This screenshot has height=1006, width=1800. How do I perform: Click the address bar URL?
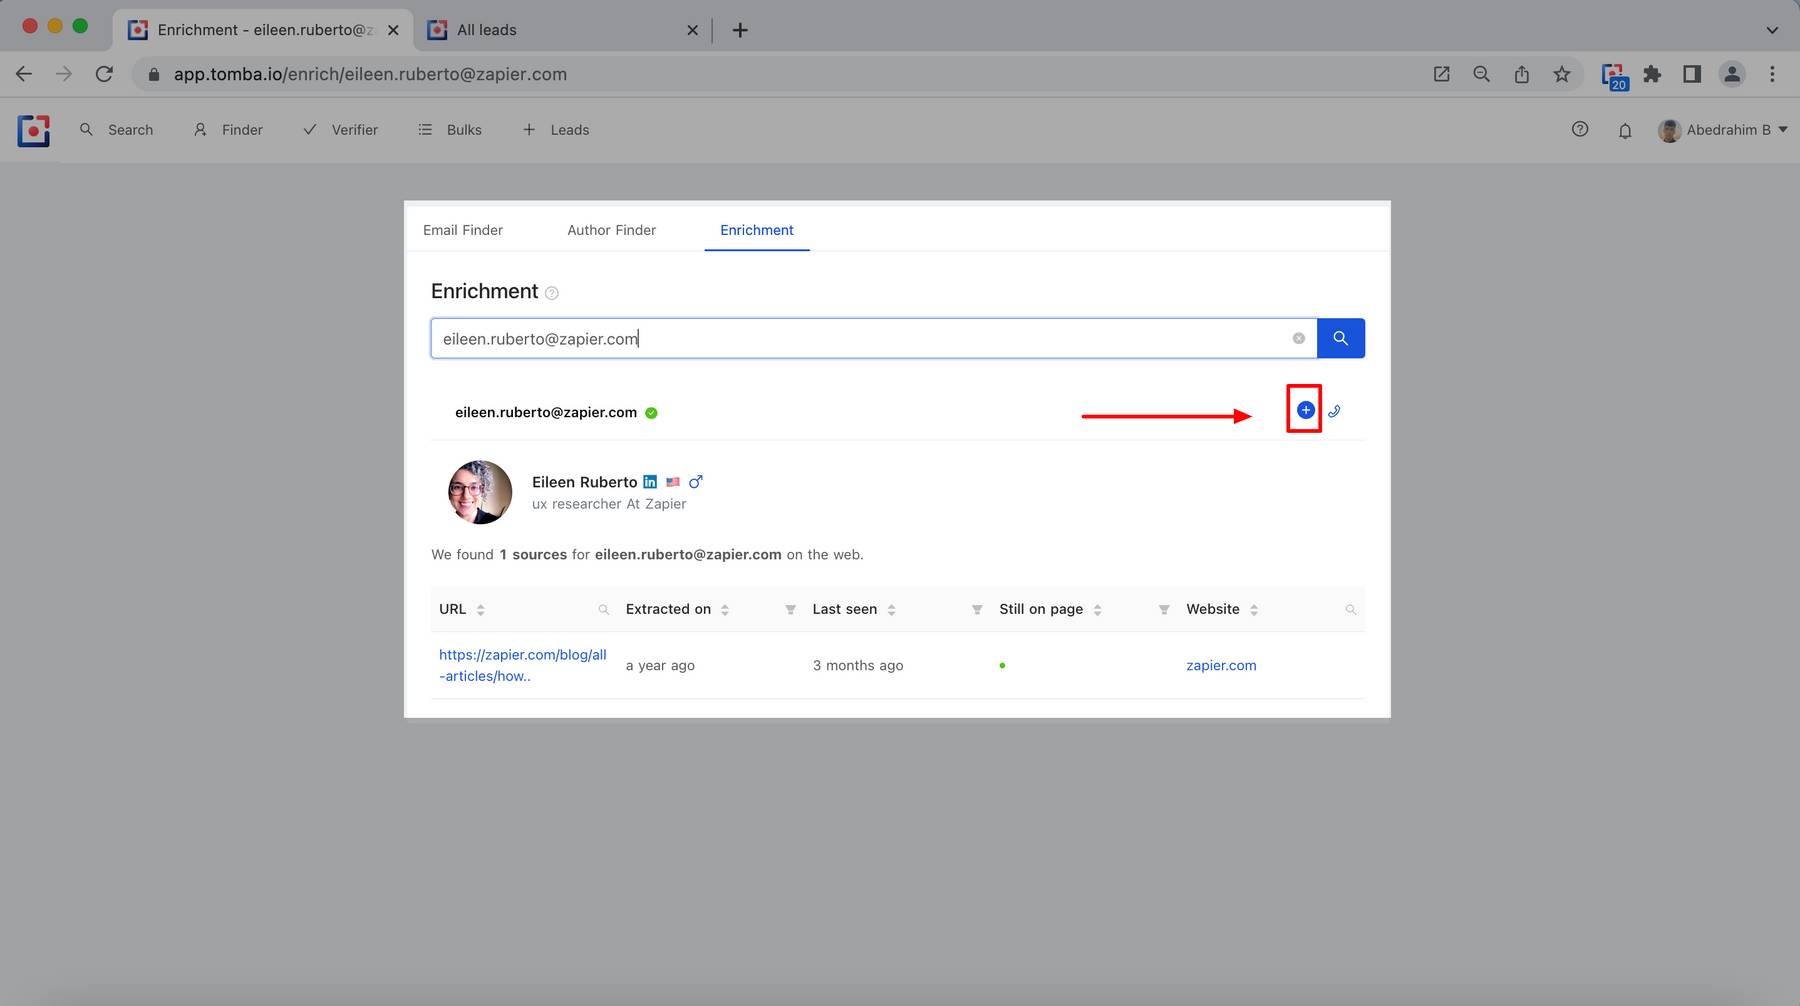pos(370,74)
